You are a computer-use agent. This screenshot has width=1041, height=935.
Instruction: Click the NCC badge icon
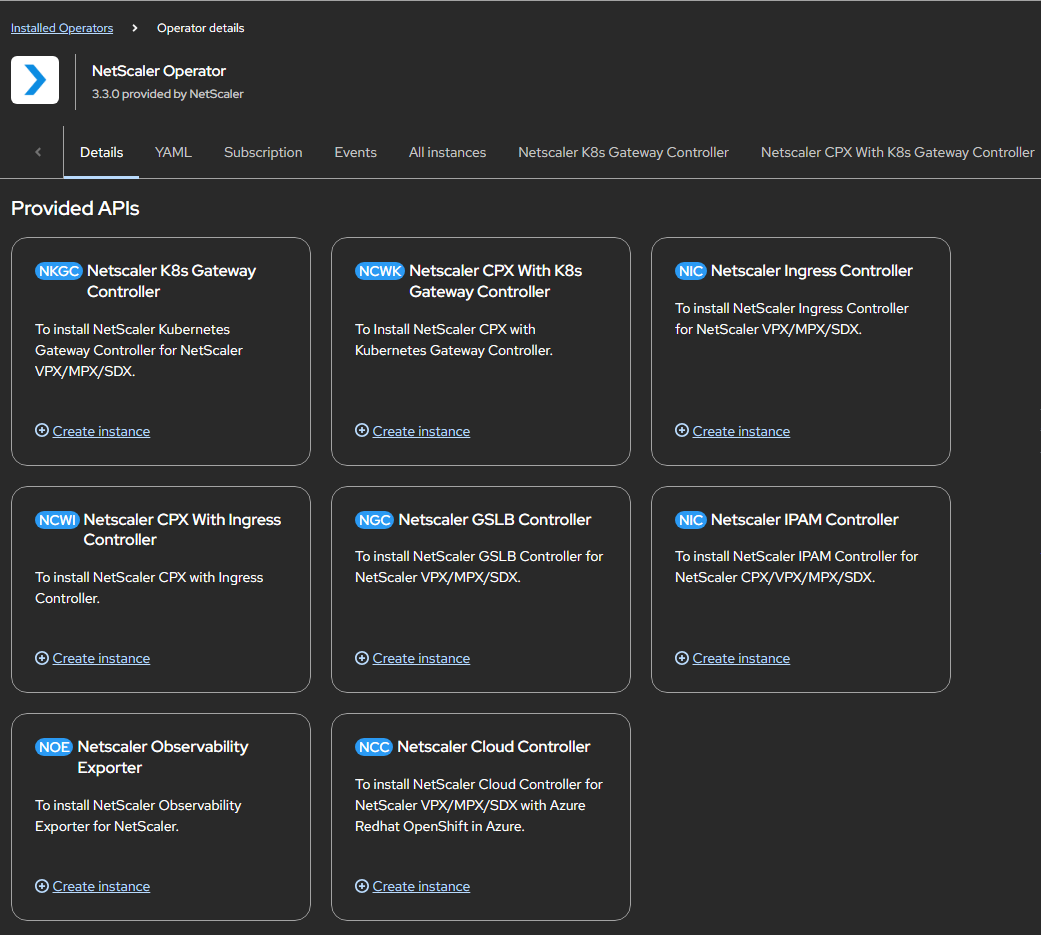pos(374,747)
